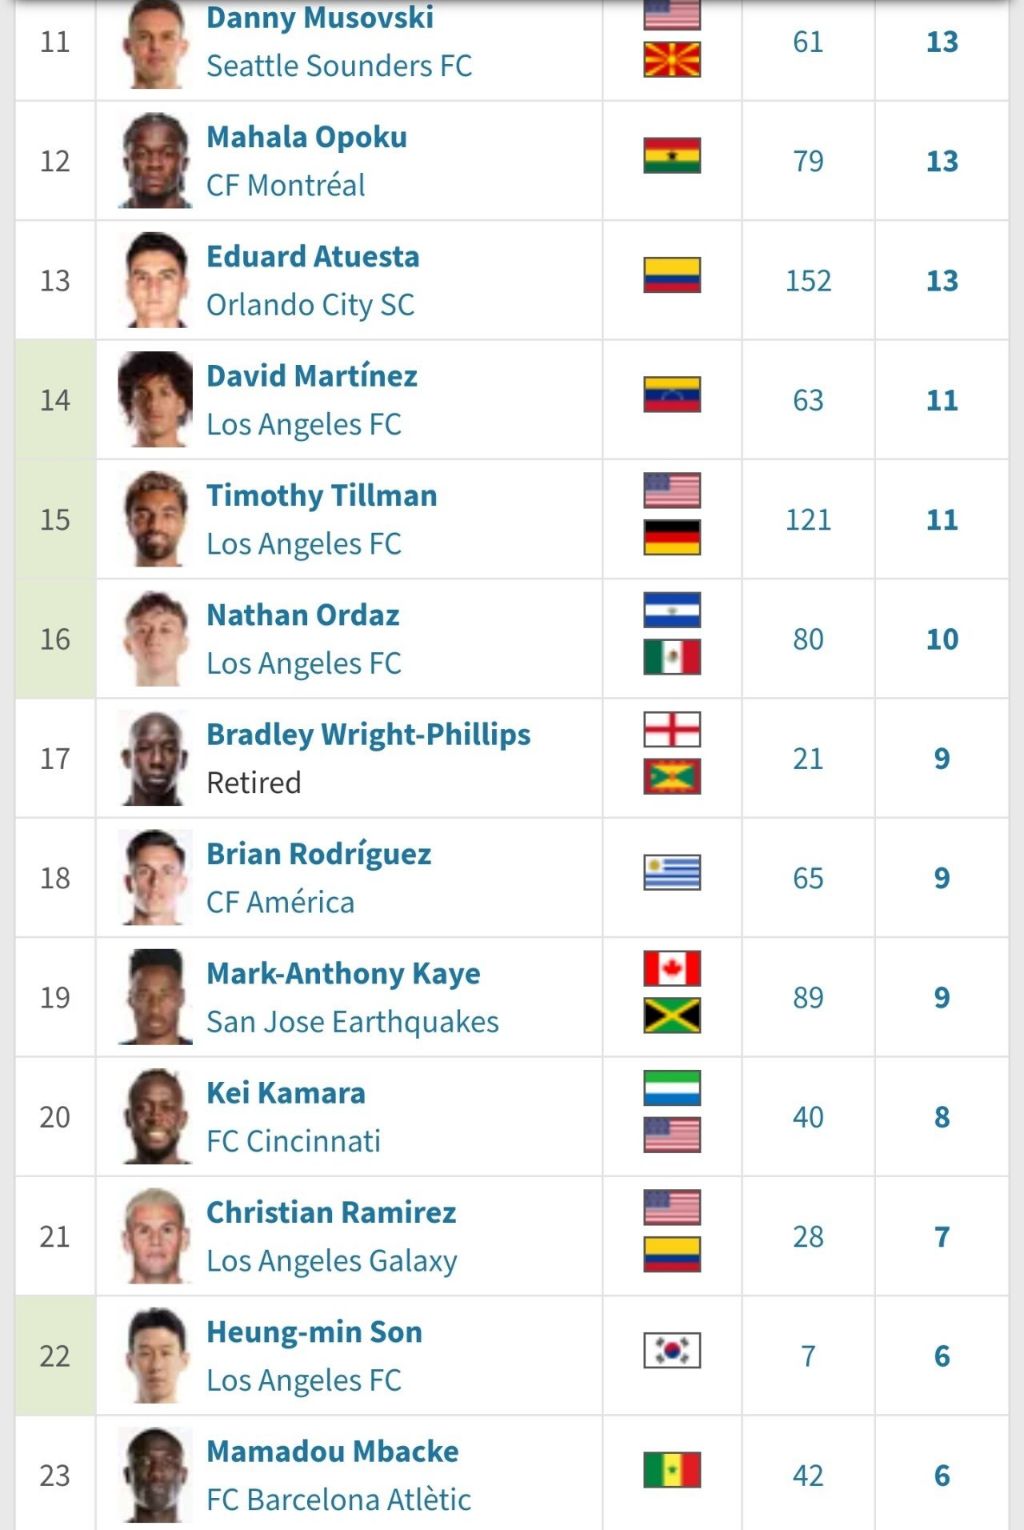The image size is (1024, 1530).
Task: Click Eduard Atuesta's 152 appearances number
Action: tap(808, 281)
